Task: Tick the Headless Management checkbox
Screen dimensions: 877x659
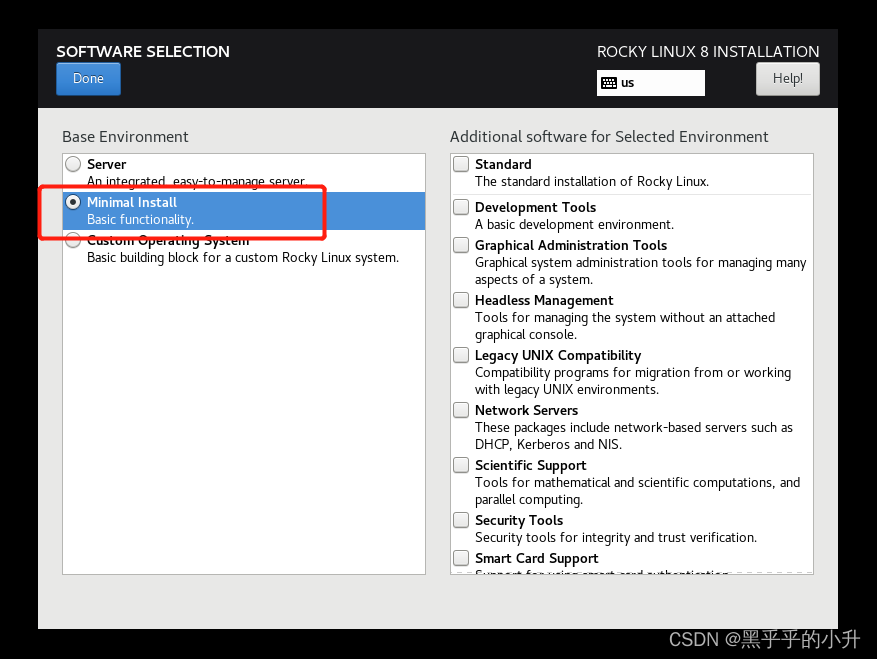Action: coord(461,300)
